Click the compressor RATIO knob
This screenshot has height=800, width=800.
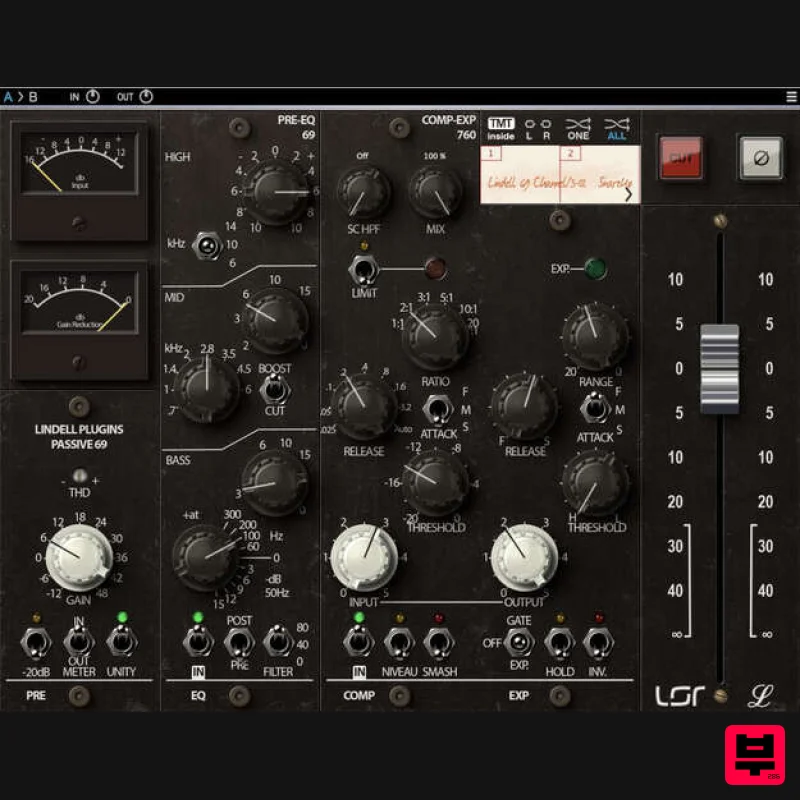click(x=435, y=337)
